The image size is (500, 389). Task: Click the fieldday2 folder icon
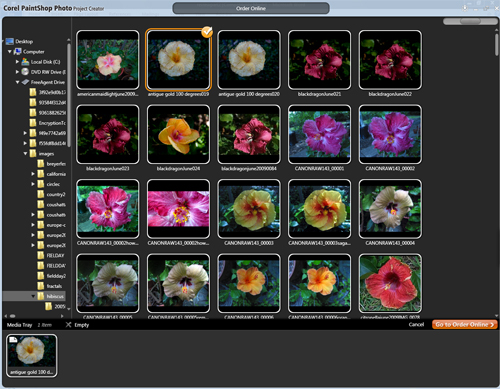pos(41,276)
